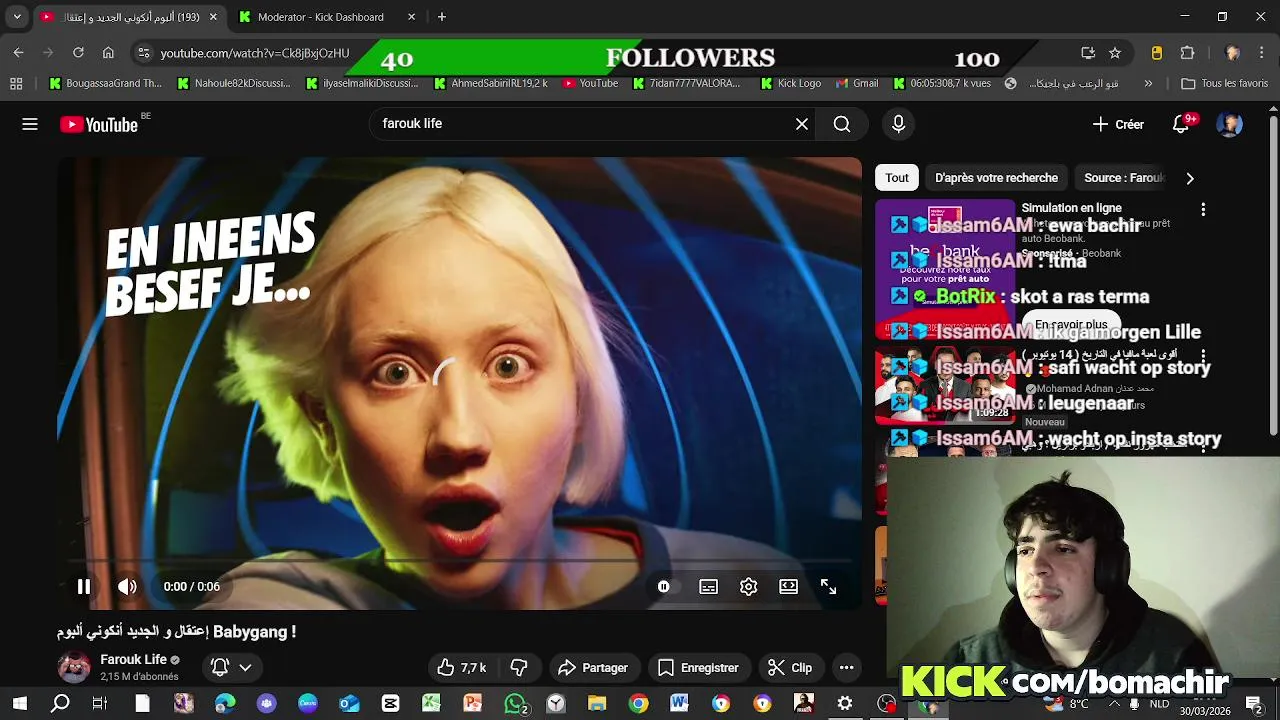Go to the browser home page
Viewport: 1280px width, 720px height.
(108, 53)
